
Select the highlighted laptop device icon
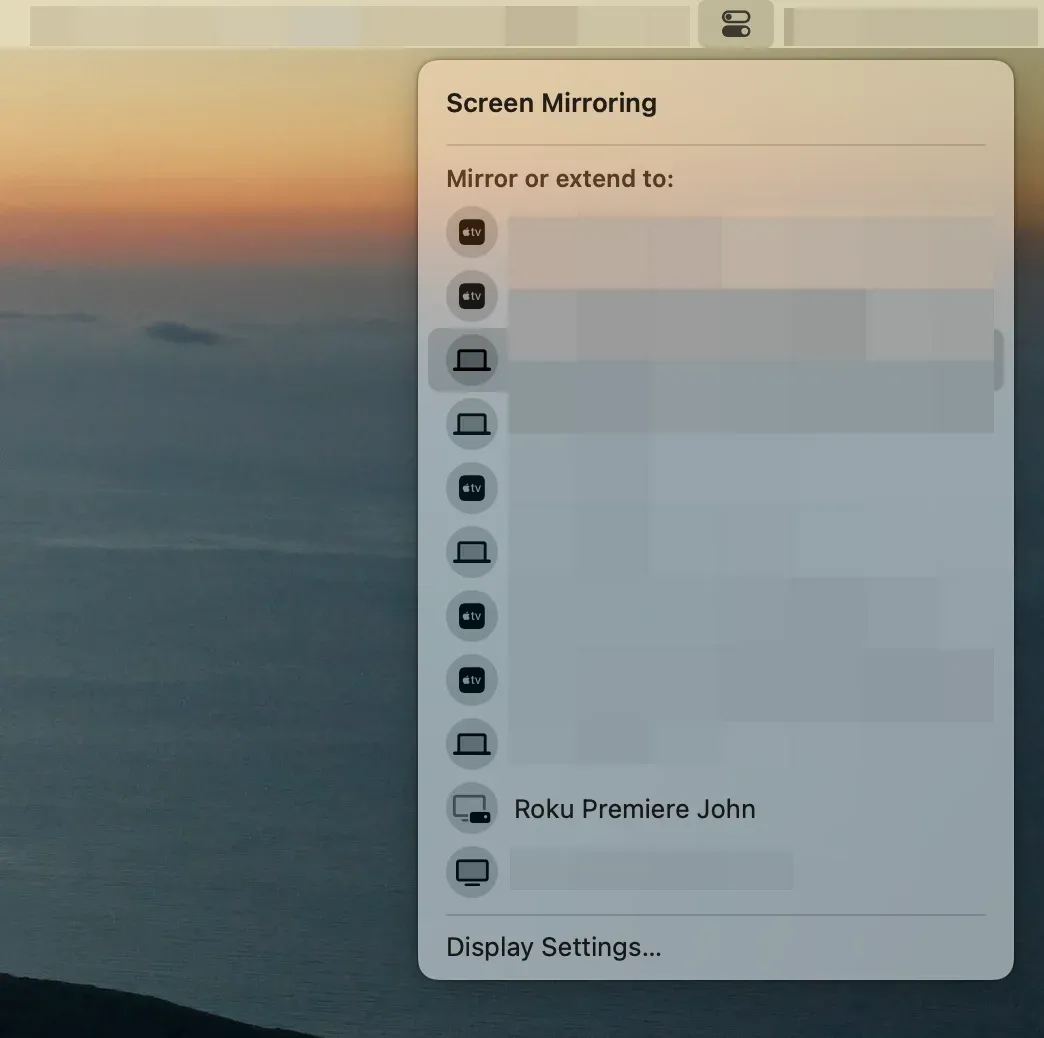[x=471, y=360]
